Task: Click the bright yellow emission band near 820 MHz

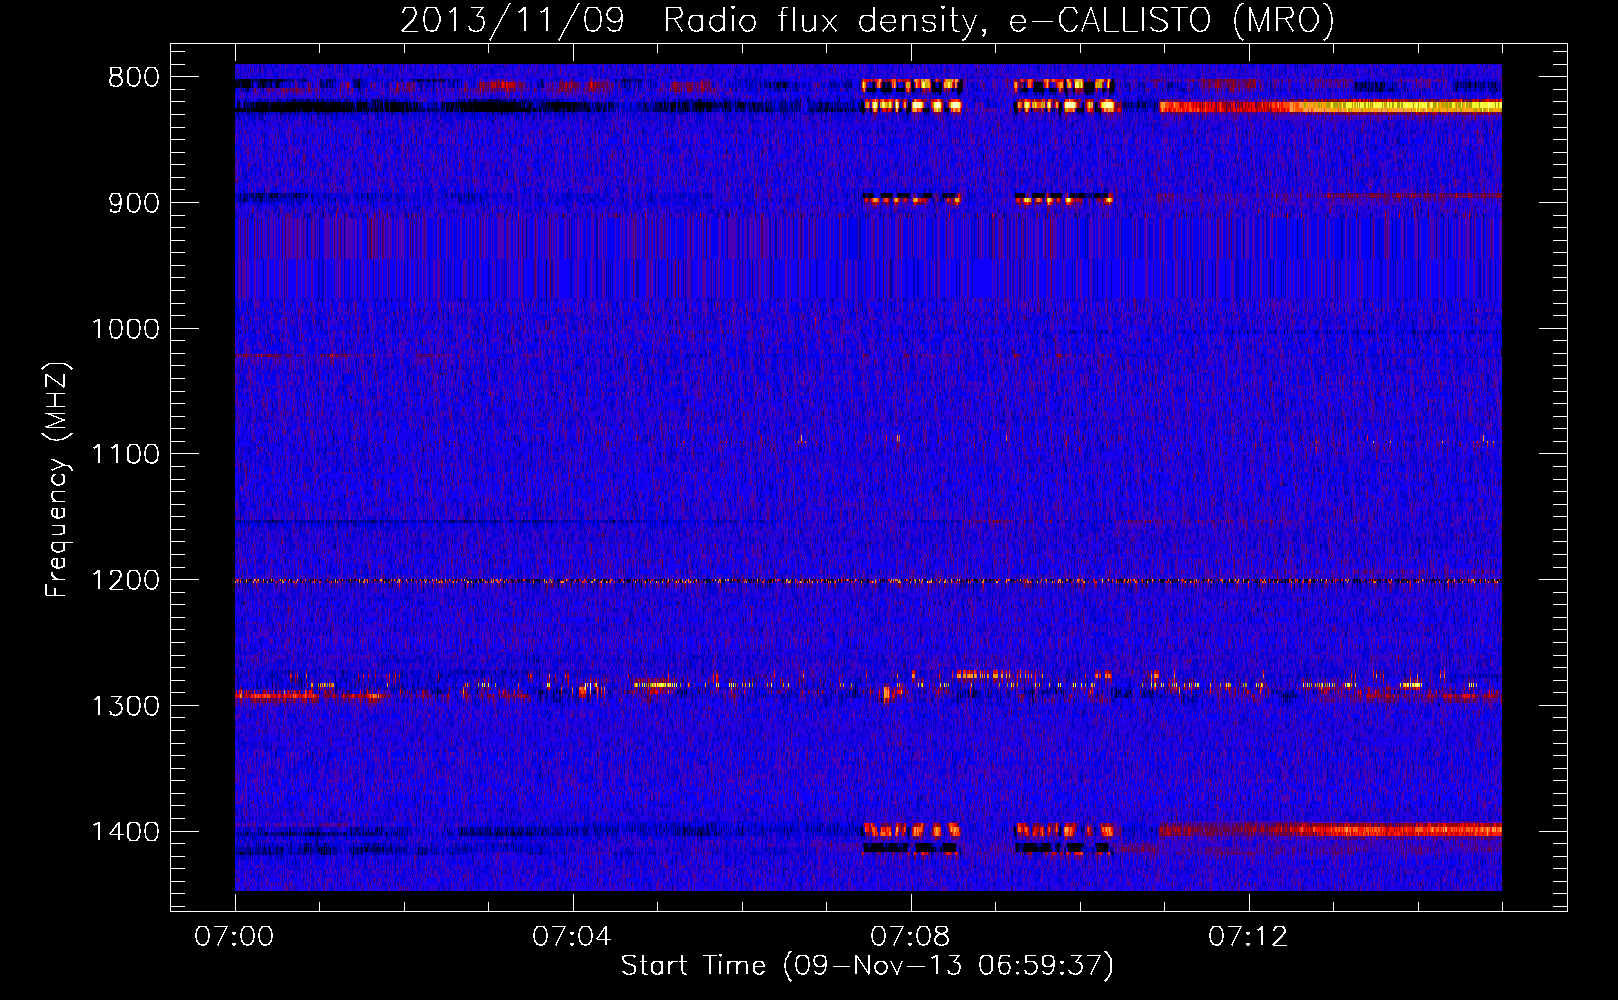Action: pos(1330,106)
